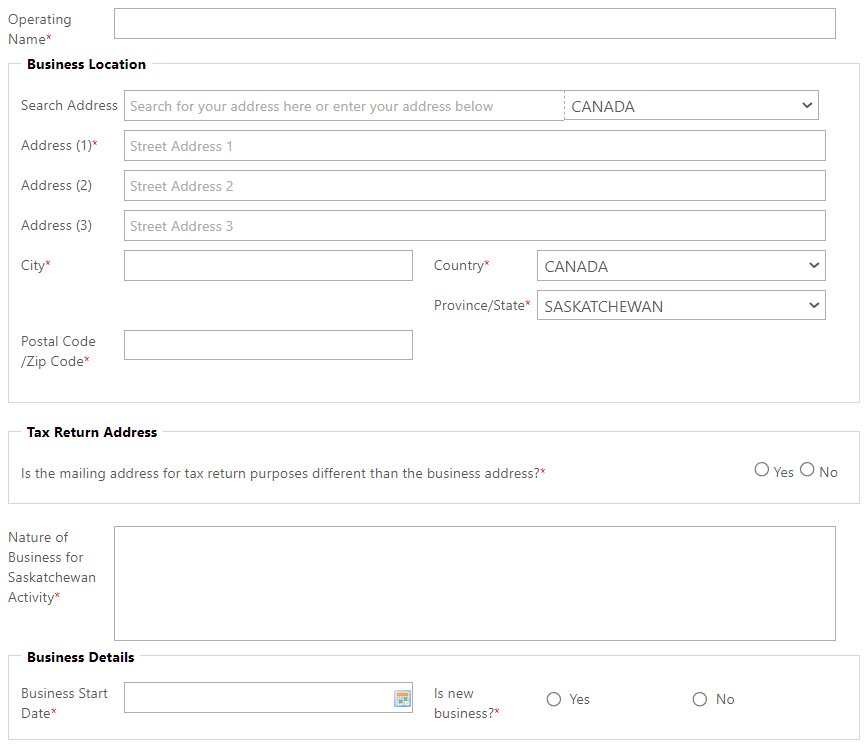Click the Nature of Business text area
The width and height of the screenshot is (867, 746).
tap(475, 583)
